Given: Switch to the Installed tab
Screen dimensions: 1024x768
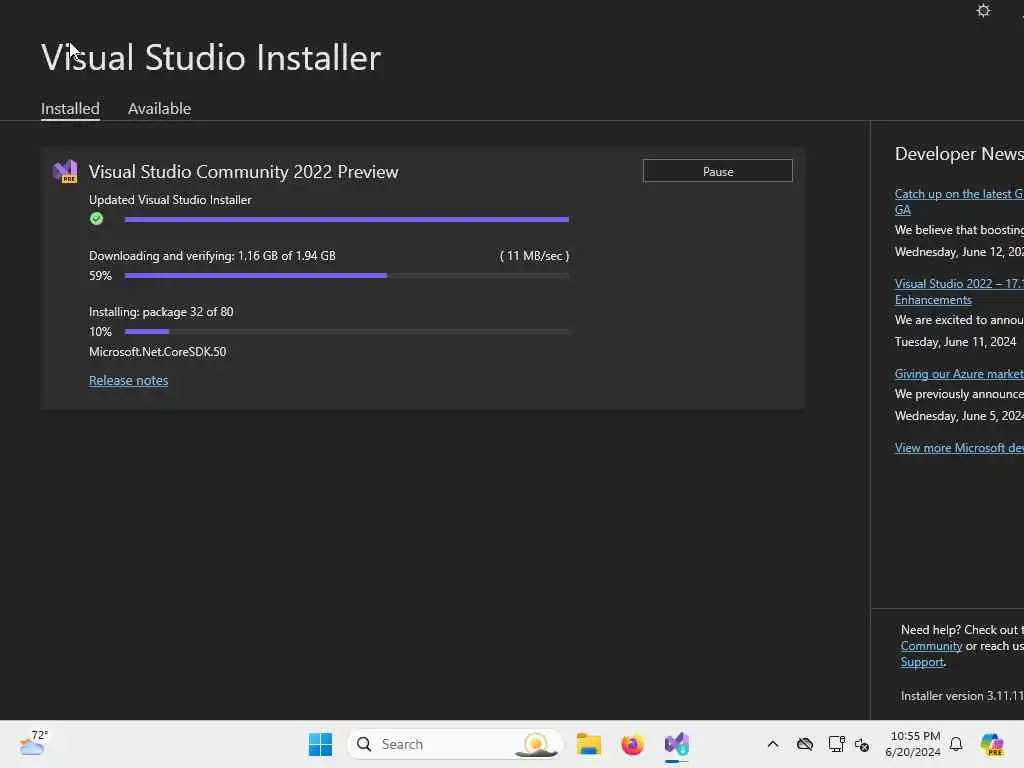Looking at the screenshot, I should [x=70, y=108].
